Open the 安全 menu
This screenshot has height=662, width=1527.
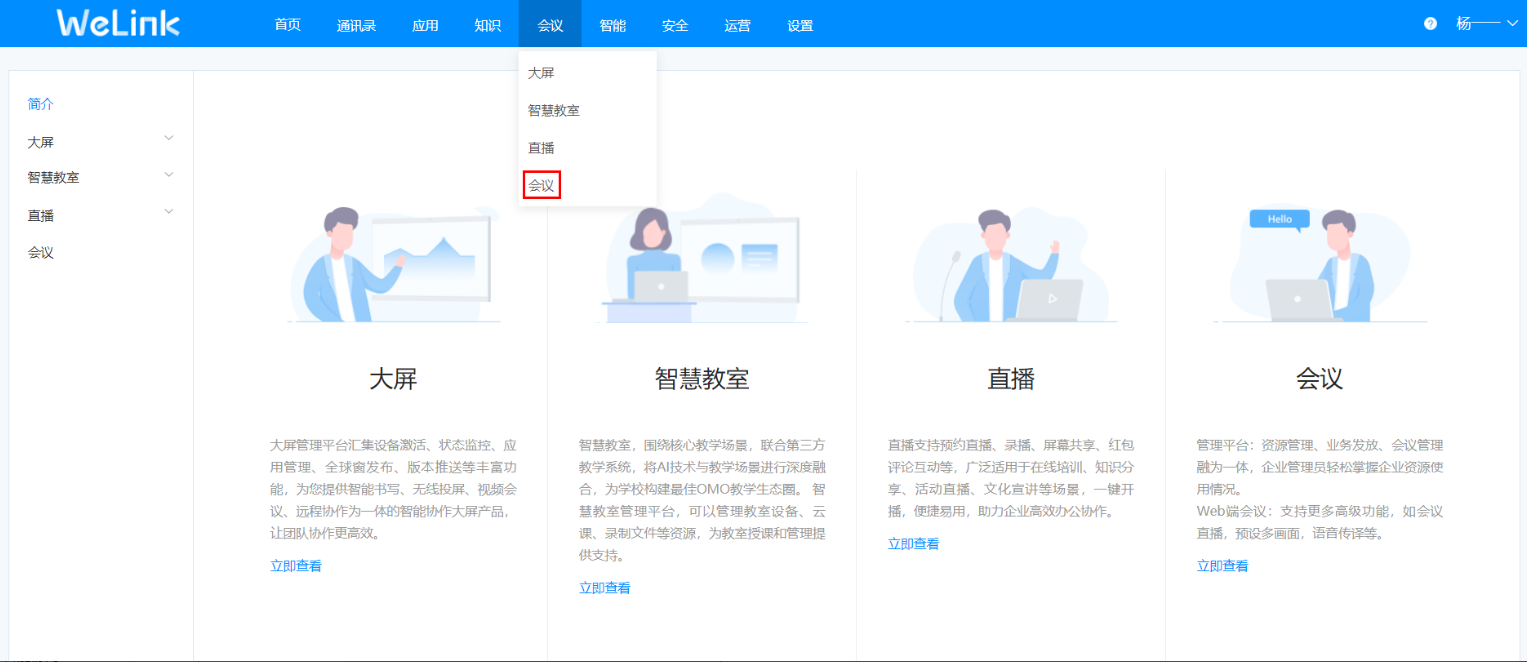[675, 25]
